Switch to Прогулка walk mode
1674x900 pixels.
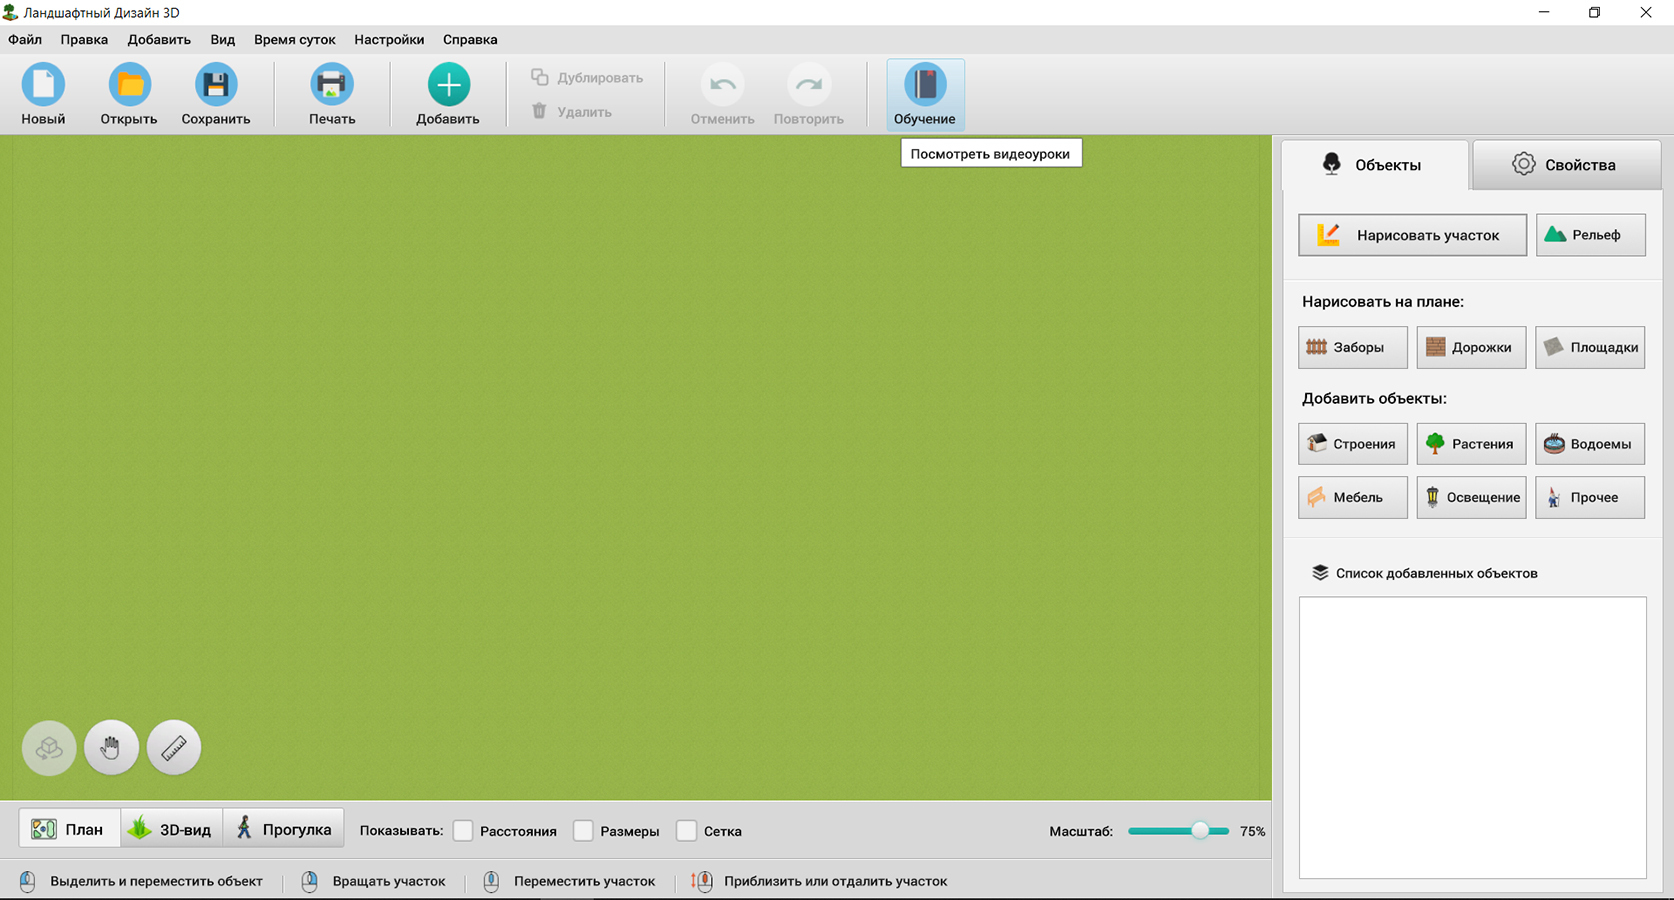(x=283, y=829)
